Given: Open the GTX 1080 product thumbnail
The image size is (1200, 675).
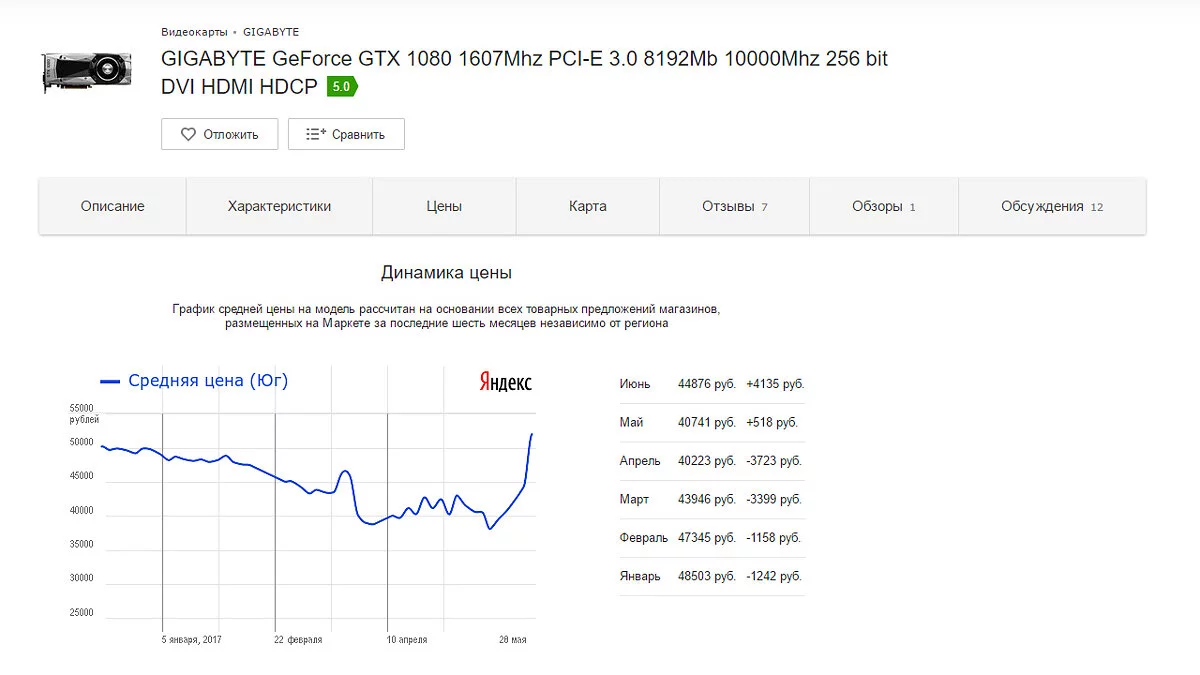Looking at the screenshot, I should [x=86, y=73].
